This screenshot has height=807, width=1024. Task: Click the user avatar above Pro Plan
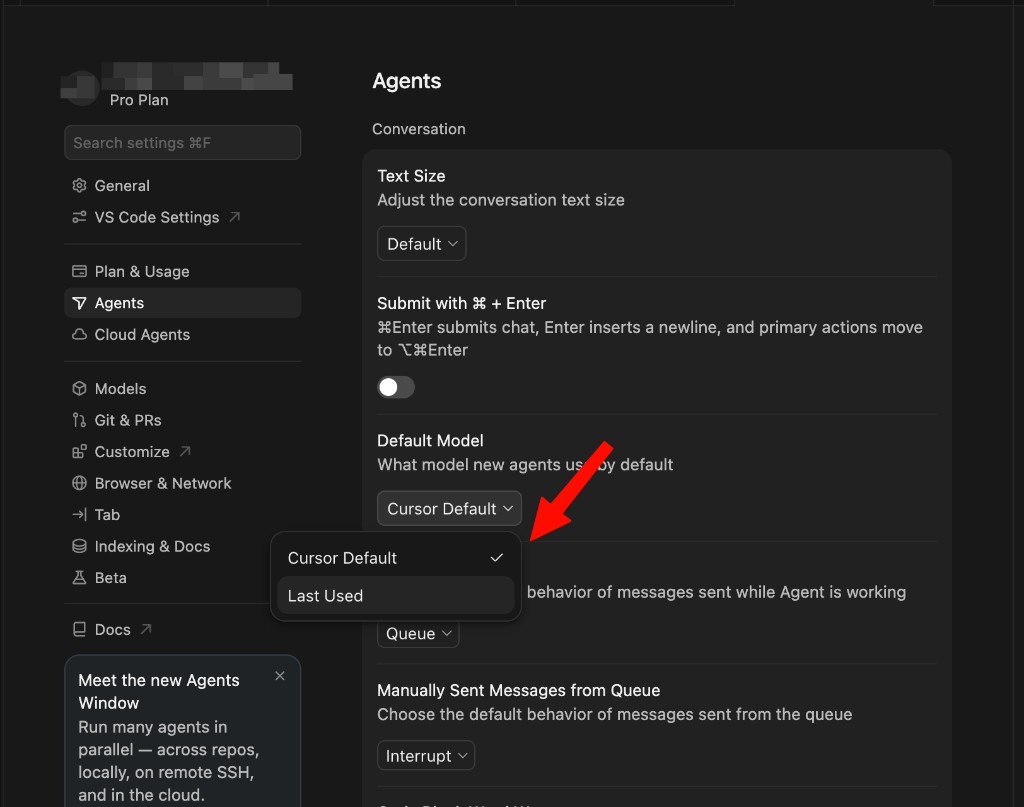click(80, 87)
